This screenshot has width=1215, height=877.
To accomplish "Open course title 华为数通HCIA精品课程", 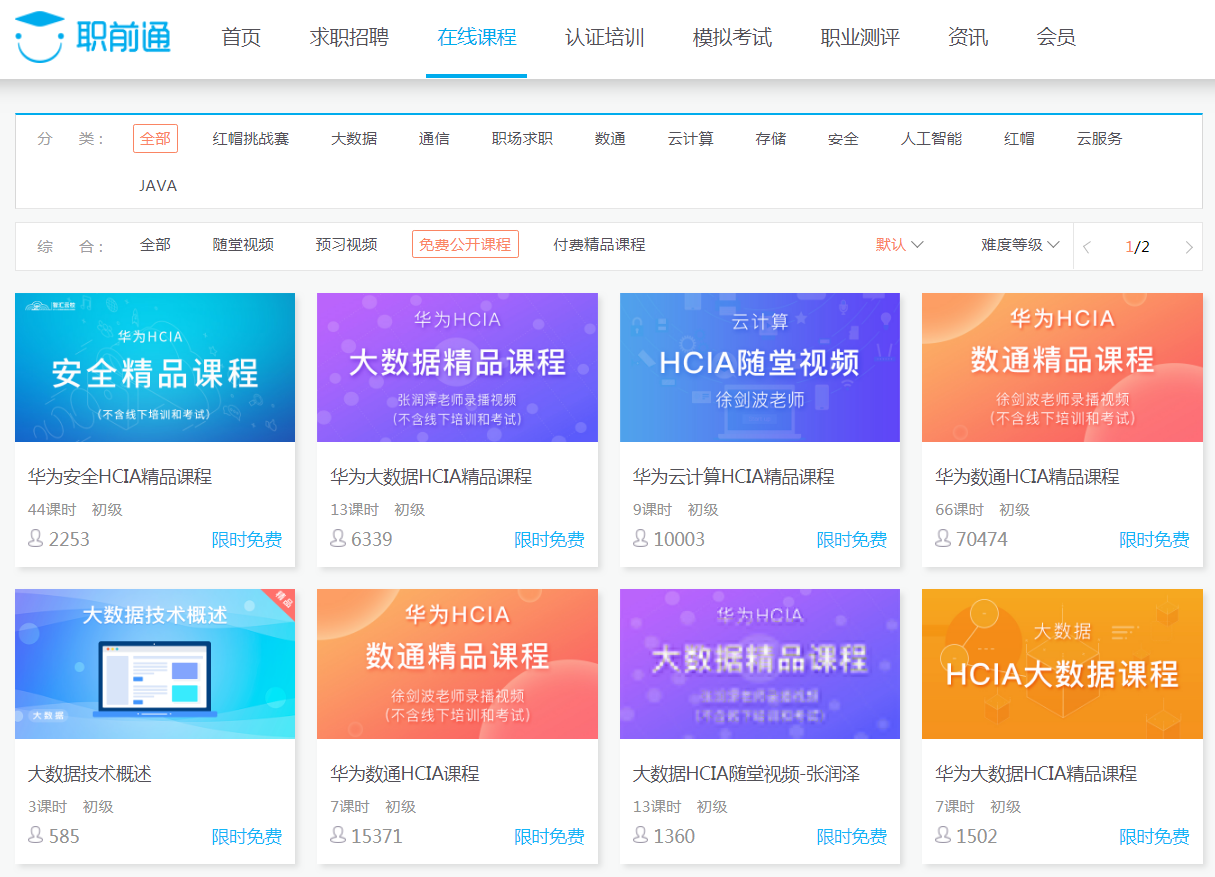I will [1027, 477].
